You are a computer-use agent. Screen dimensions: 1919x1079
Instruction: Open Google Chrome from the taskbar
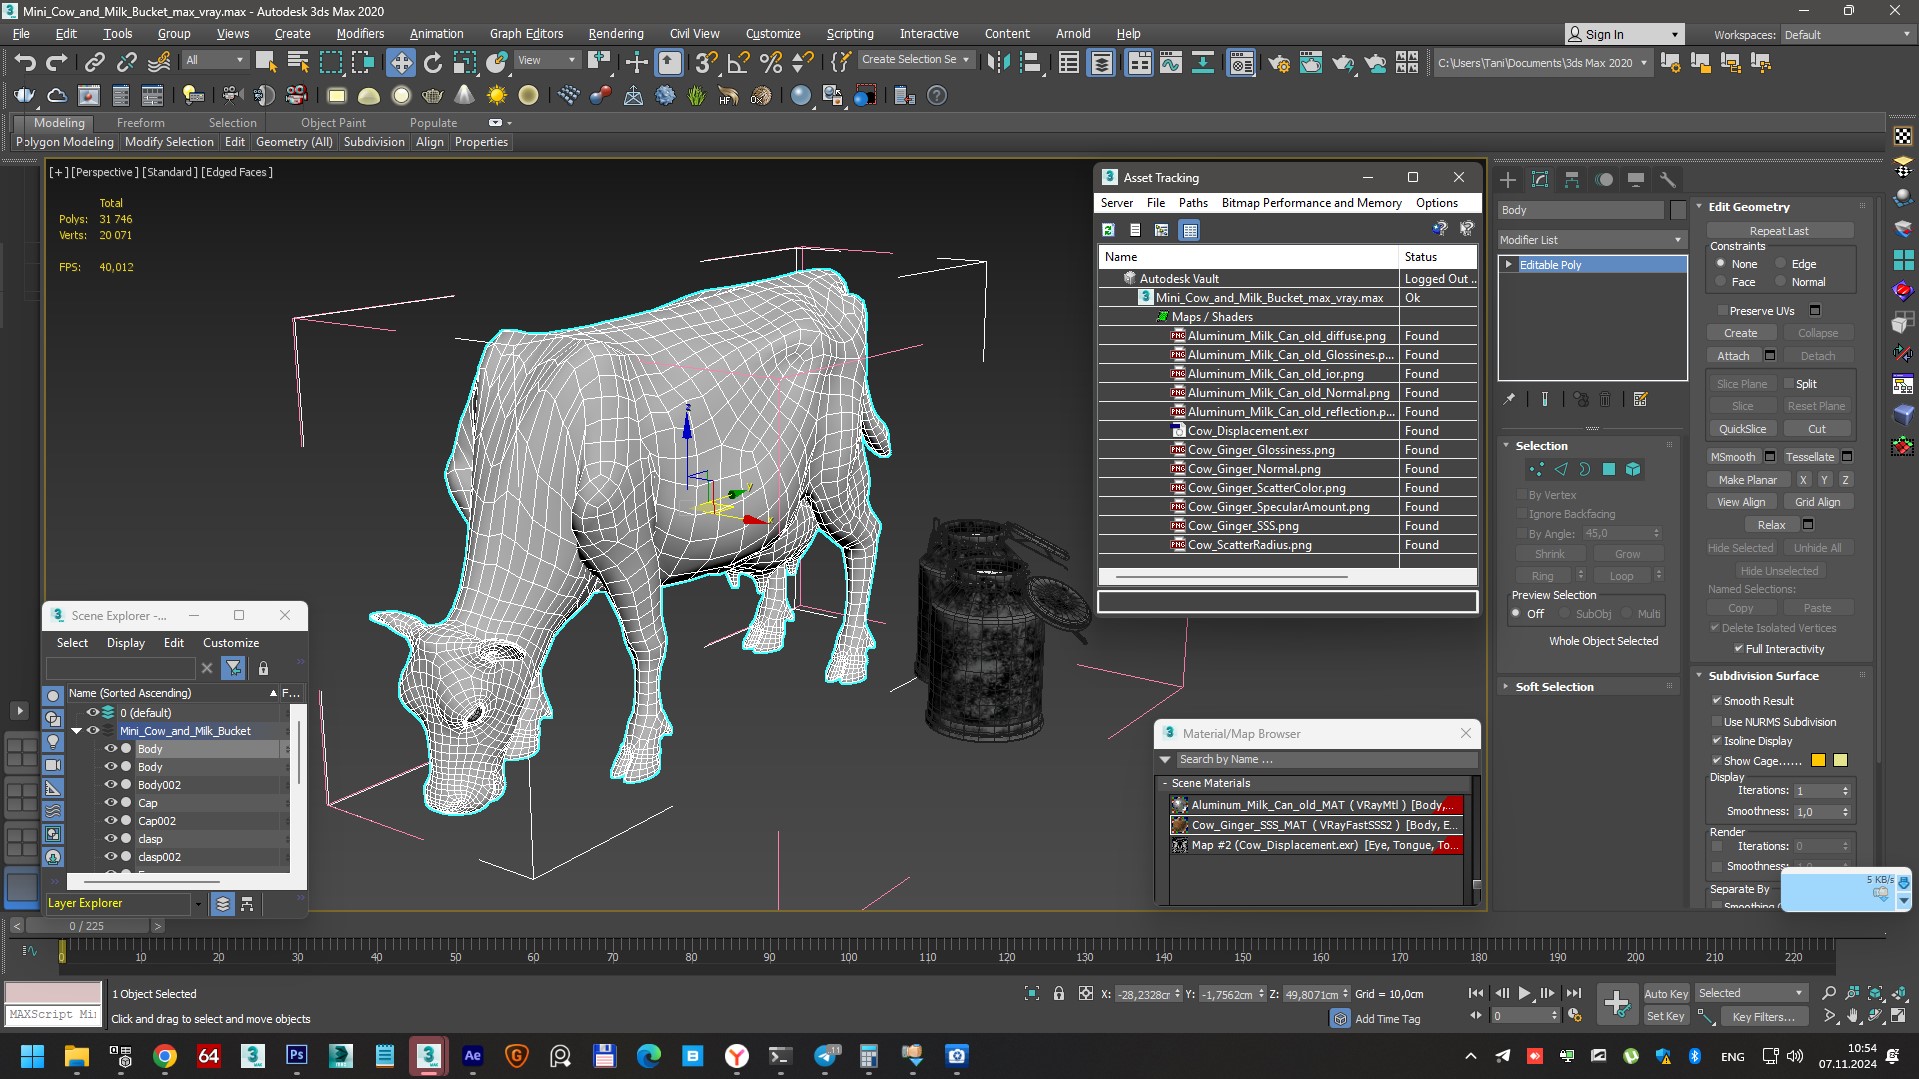pos(165,1056)
